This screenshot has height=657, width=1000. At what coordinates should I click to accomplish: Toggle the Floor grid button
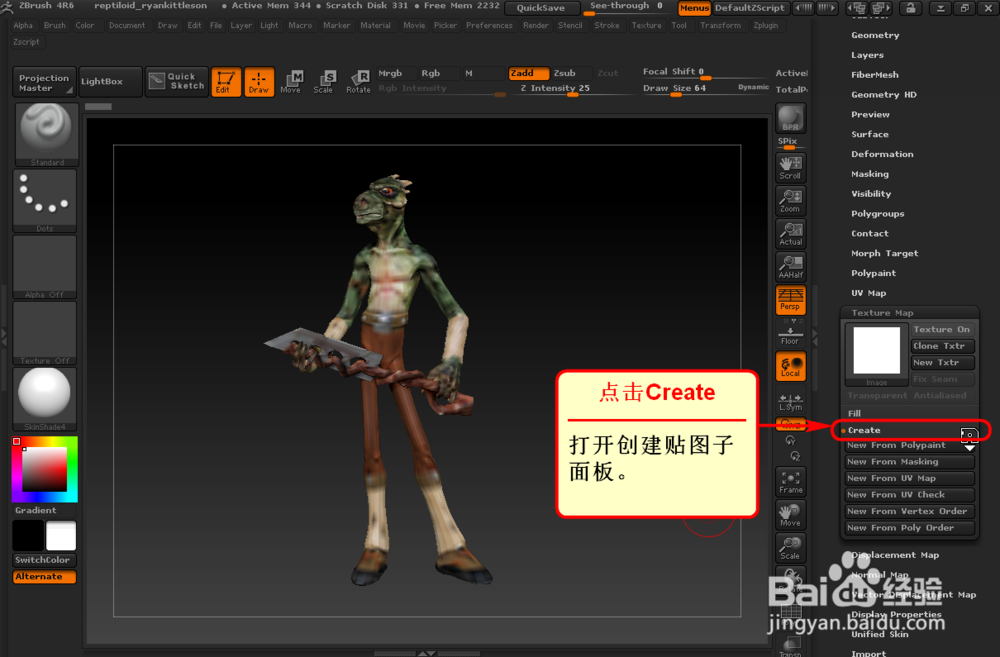tap(791, 334)
